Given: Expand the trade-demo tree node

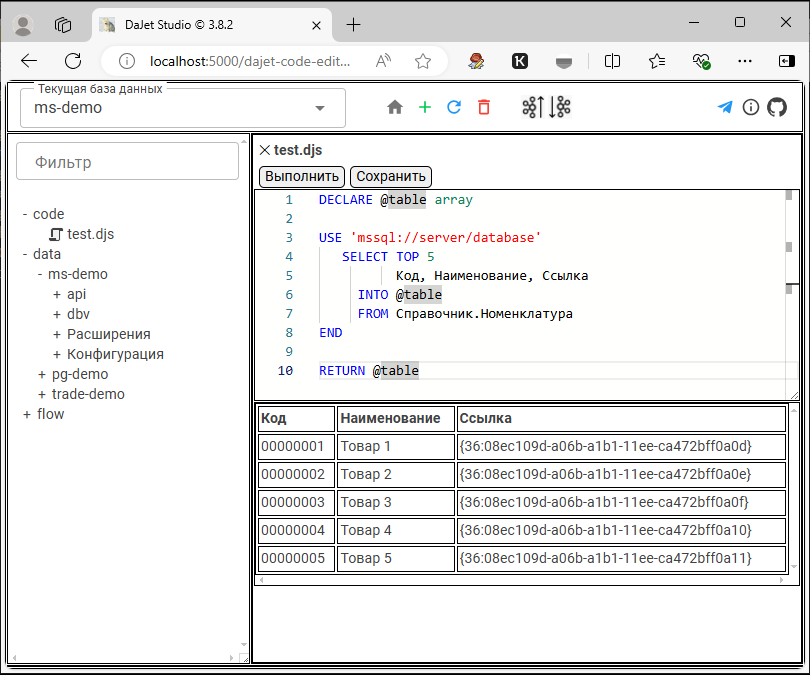Looking at the screenshot, I should tap(42, 395).
